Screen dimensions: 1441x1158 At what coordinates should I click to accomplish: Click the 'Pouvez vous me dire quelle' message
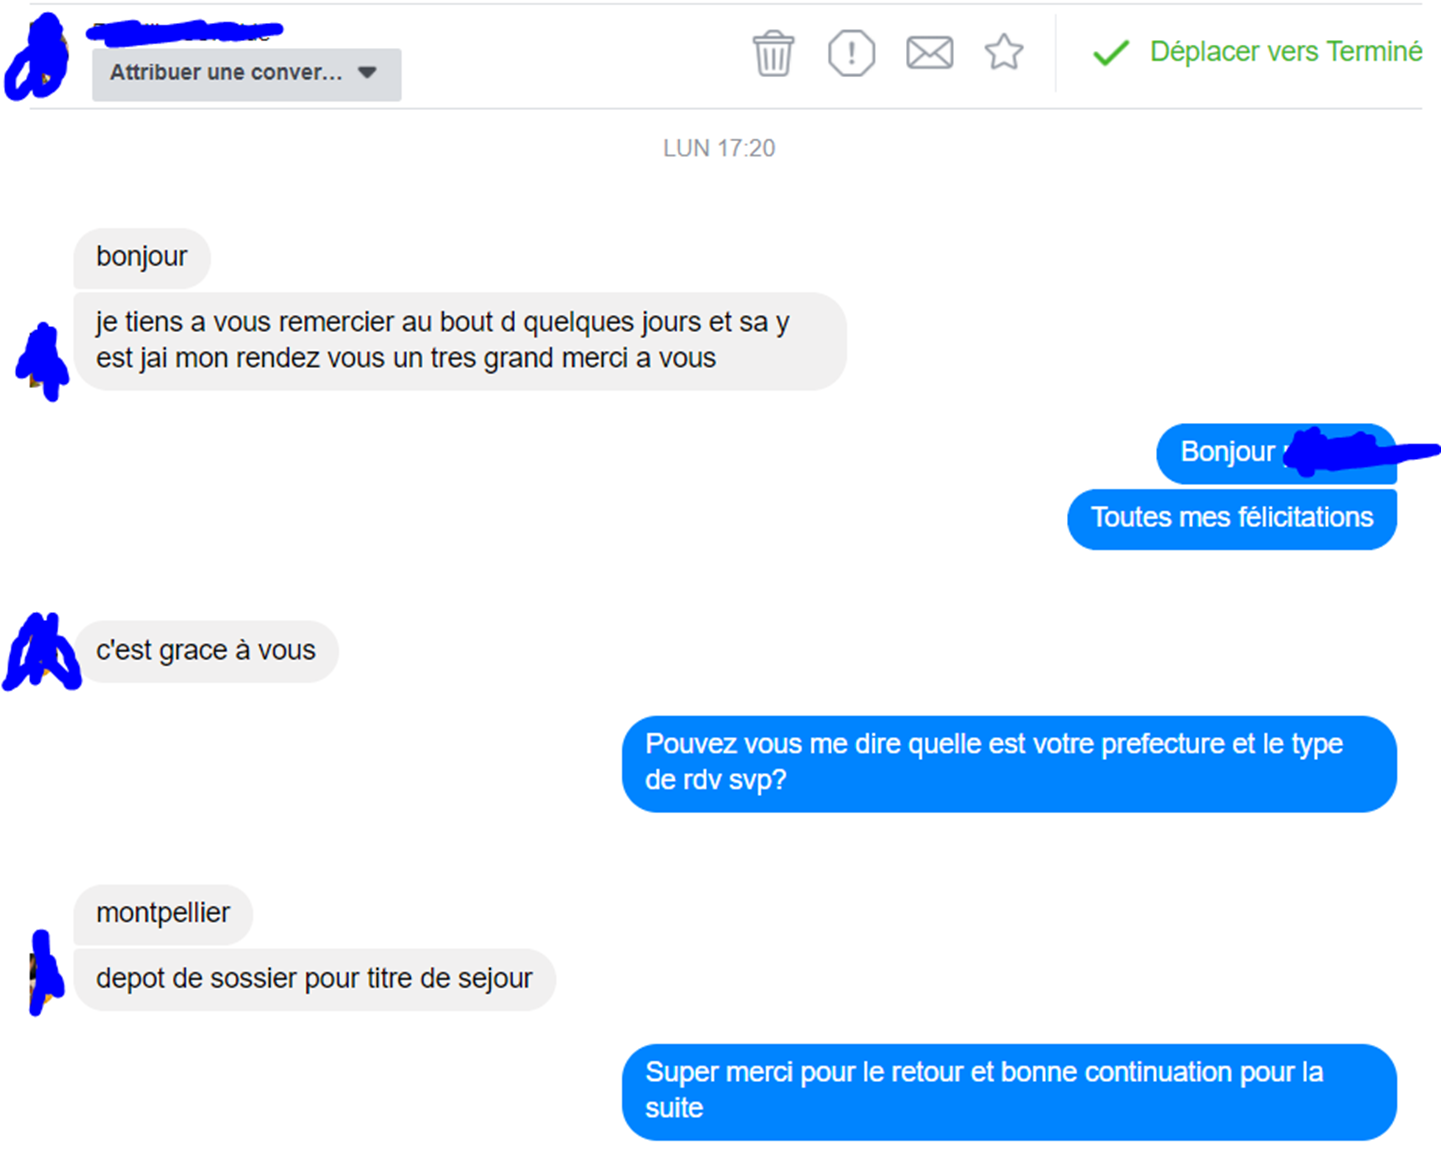point(1009,763)
